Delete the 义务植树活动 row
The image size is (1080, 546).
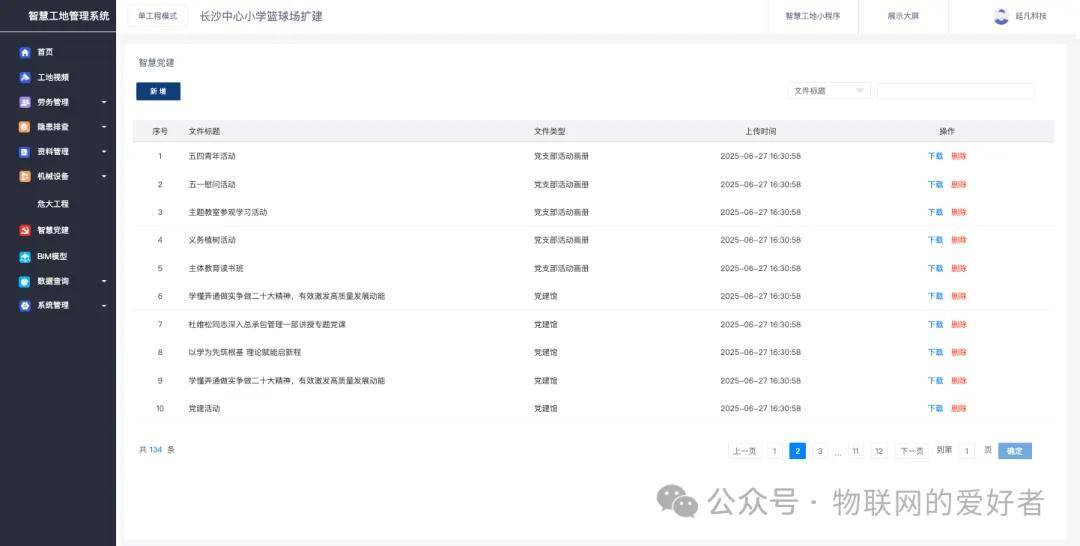[959, 240]
